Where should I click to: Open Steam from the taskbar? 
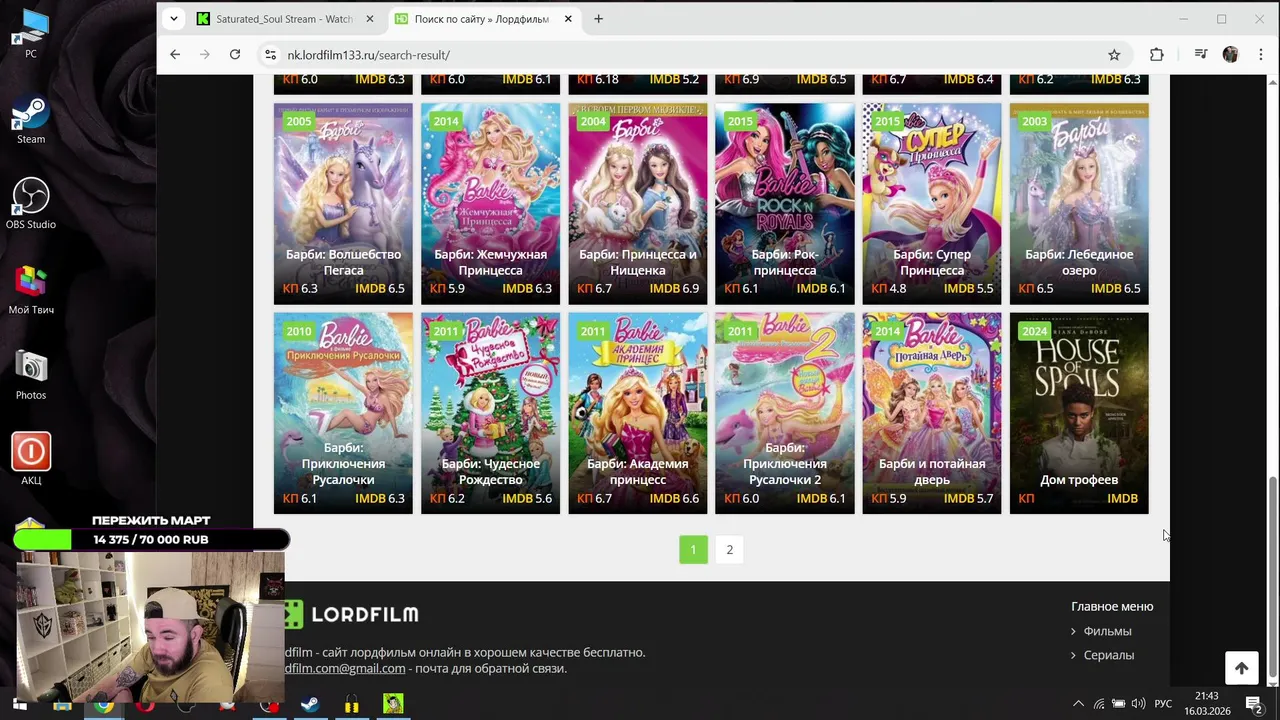coord(310,704)
